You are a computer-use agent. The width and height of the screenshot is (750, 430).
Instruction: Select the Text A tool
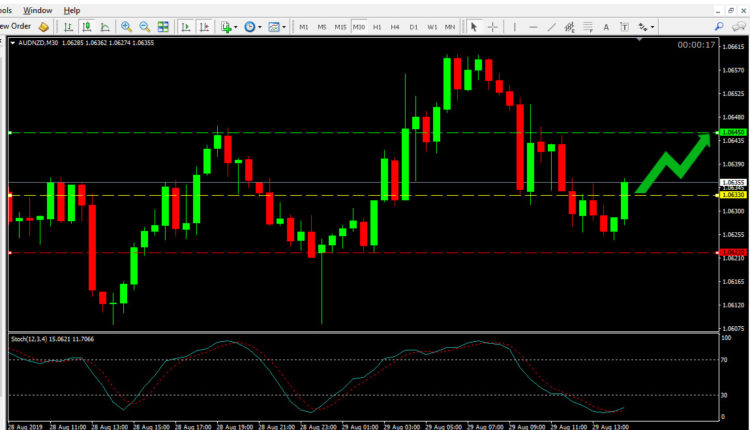tap(606, 27)
